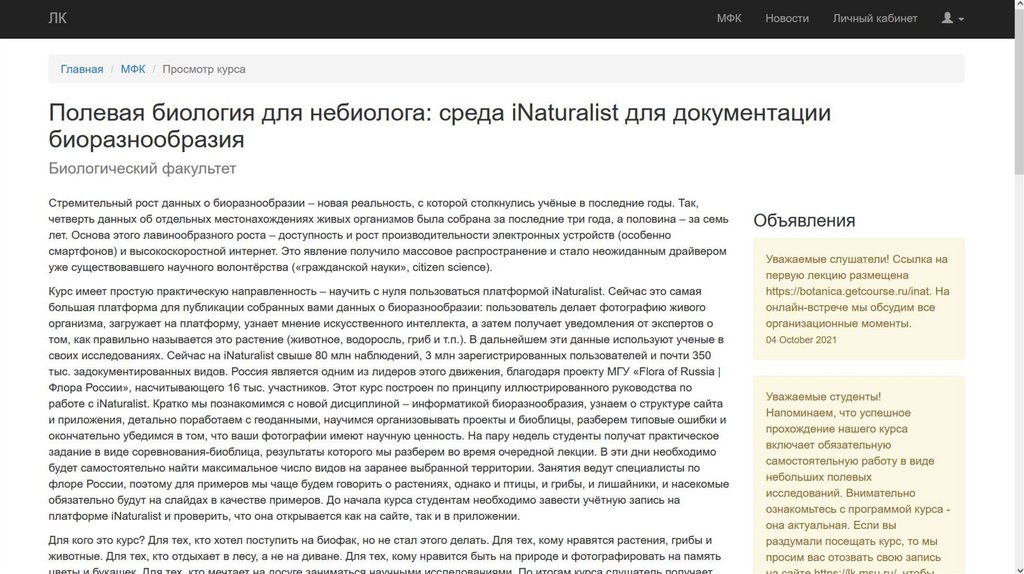Follow the МФК breadcrumb link
The width and height of the screenshot is (1024, 574).
(x=133, y=69)
